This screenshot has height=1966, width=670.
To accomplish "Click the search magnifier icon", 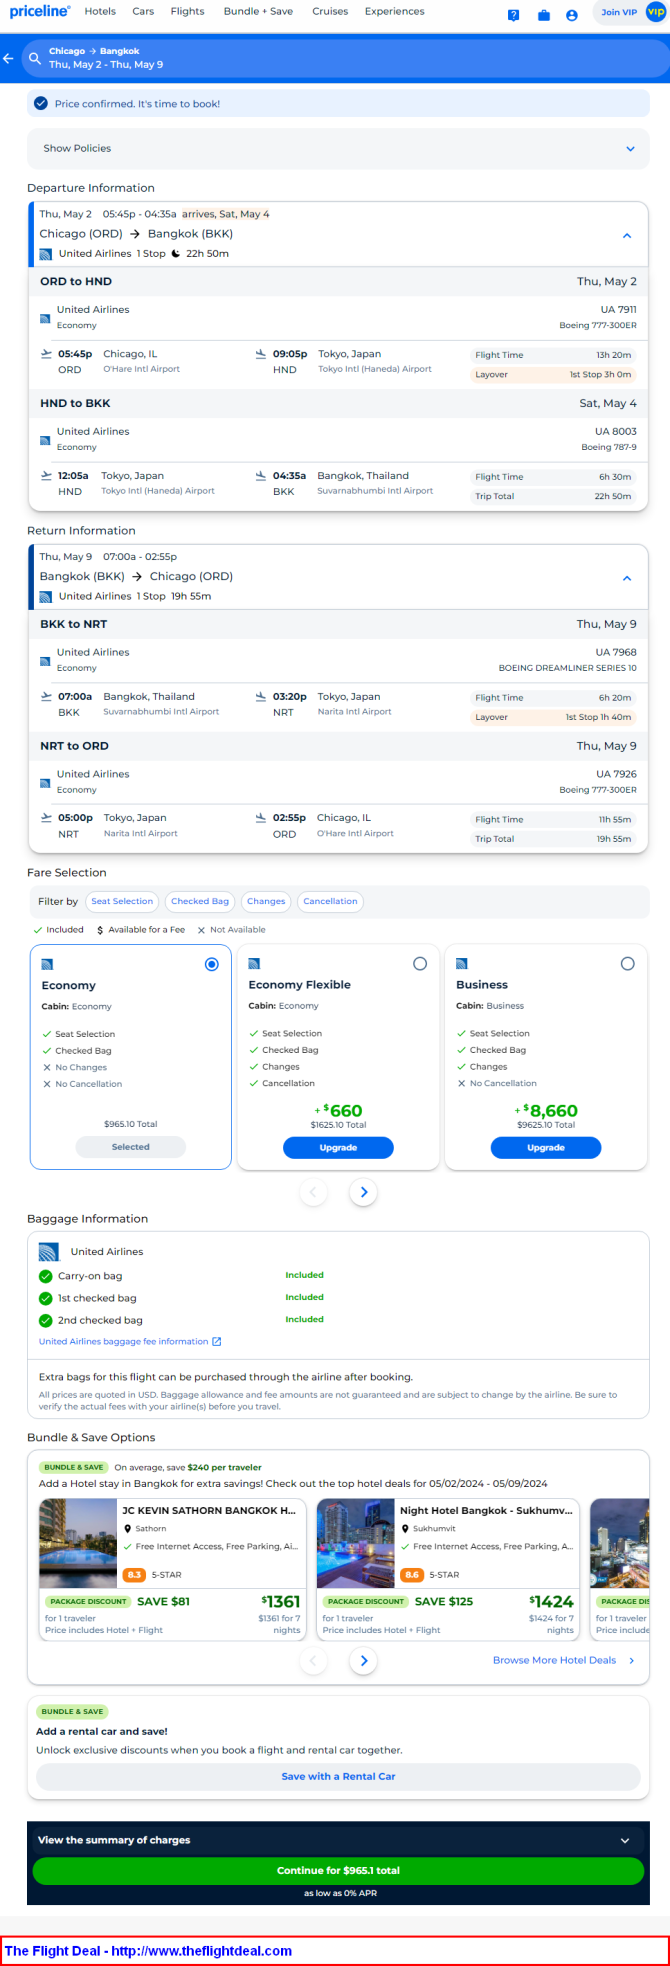I will point(35,58).
